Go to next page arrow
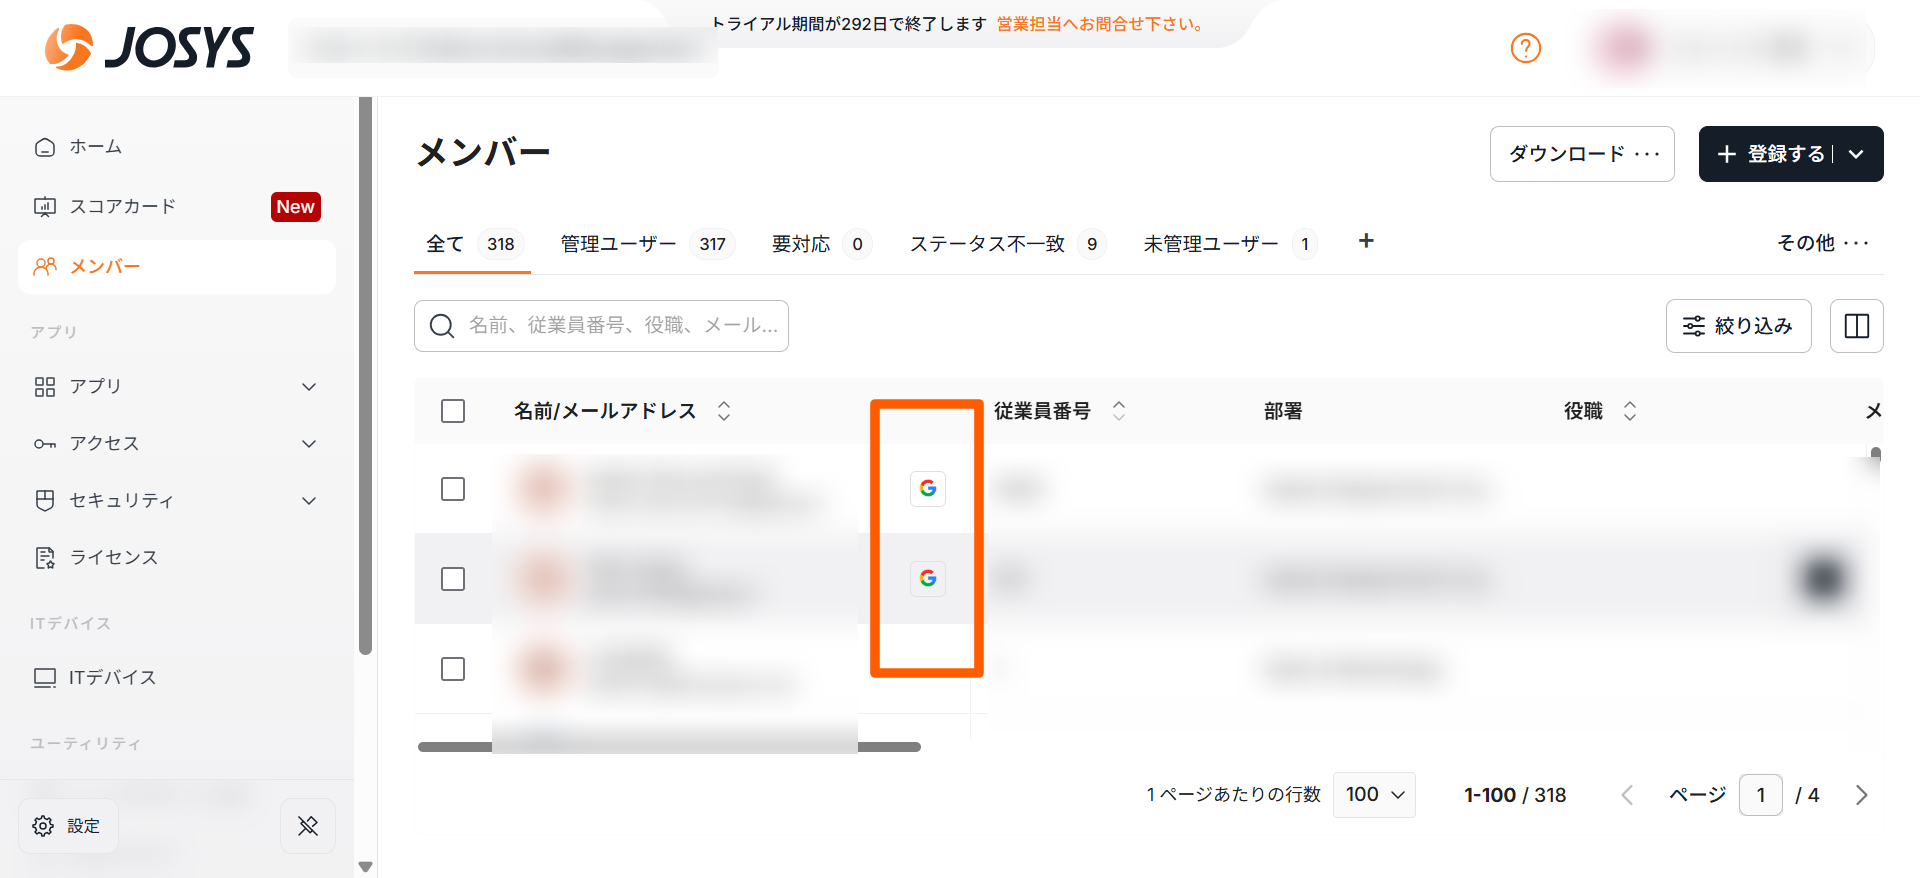The width and height of the screenshot is (1920, 878). click(x=1861, y=795)
